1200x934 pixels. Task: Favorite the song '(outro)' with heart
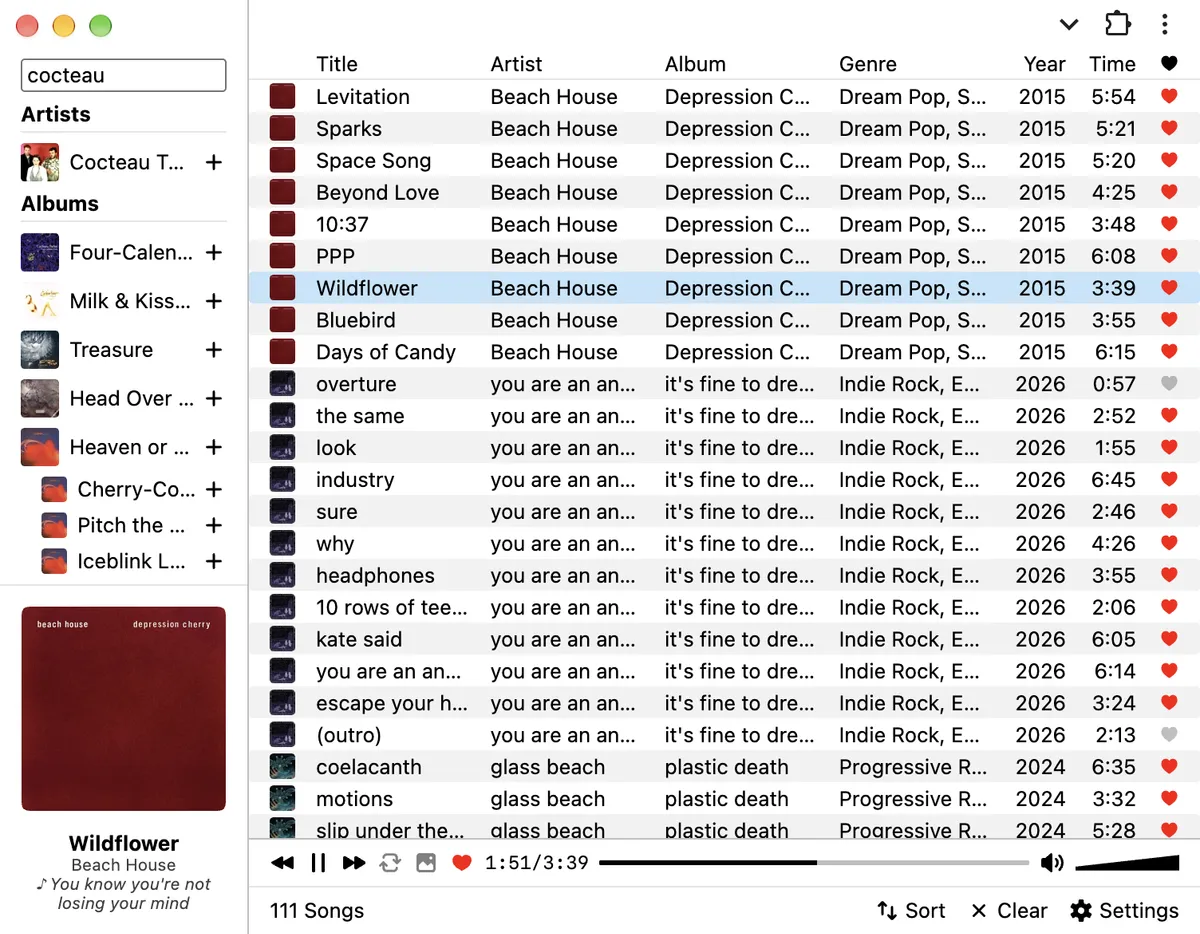pyautogui.click(x=1168, y=735)
